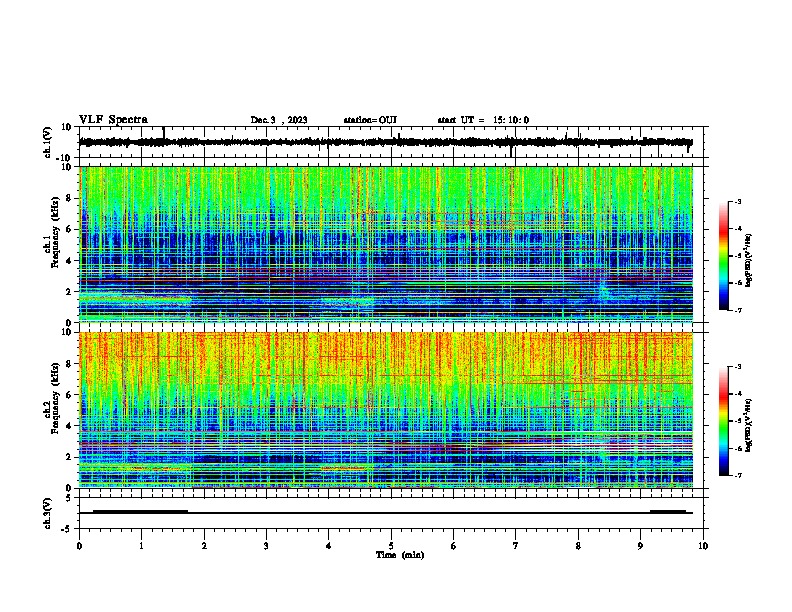Click inside the ch.2 spectrogram panel
Screen dimensions: 792x612
[x=386, y=410]
